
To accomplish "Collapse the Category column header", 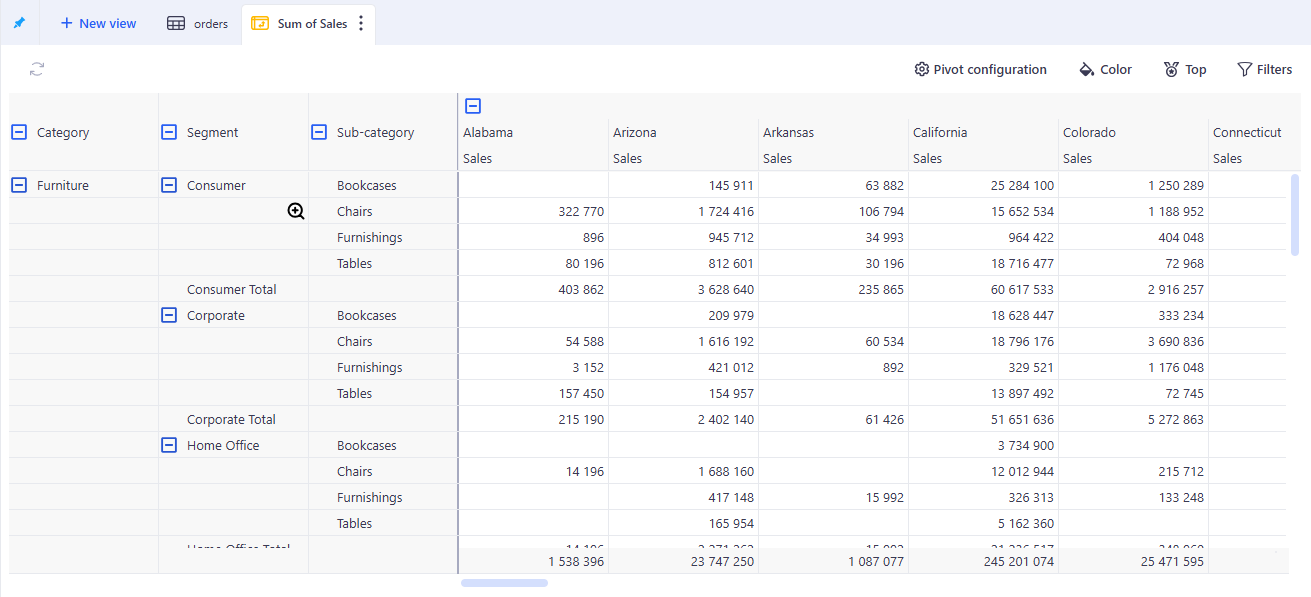I will (19, 132).
